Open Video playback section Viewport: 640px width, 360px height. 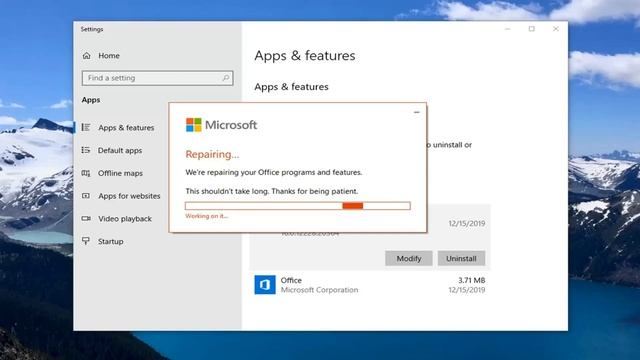(x=125, y=219)
